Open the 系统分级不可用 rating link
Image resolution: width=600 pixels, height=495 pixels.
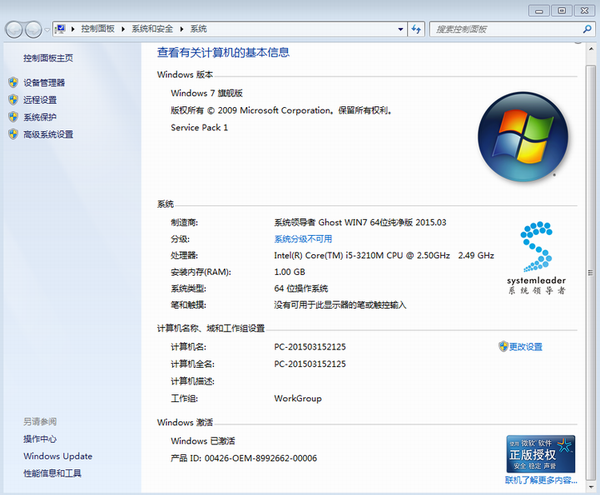point(303,240)
